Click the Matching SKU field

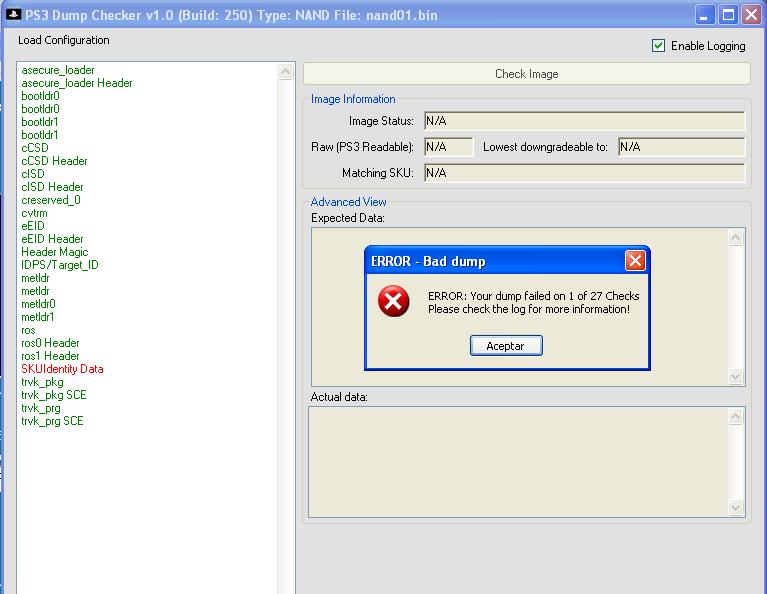pyautogui.click(x=585, y=173)
